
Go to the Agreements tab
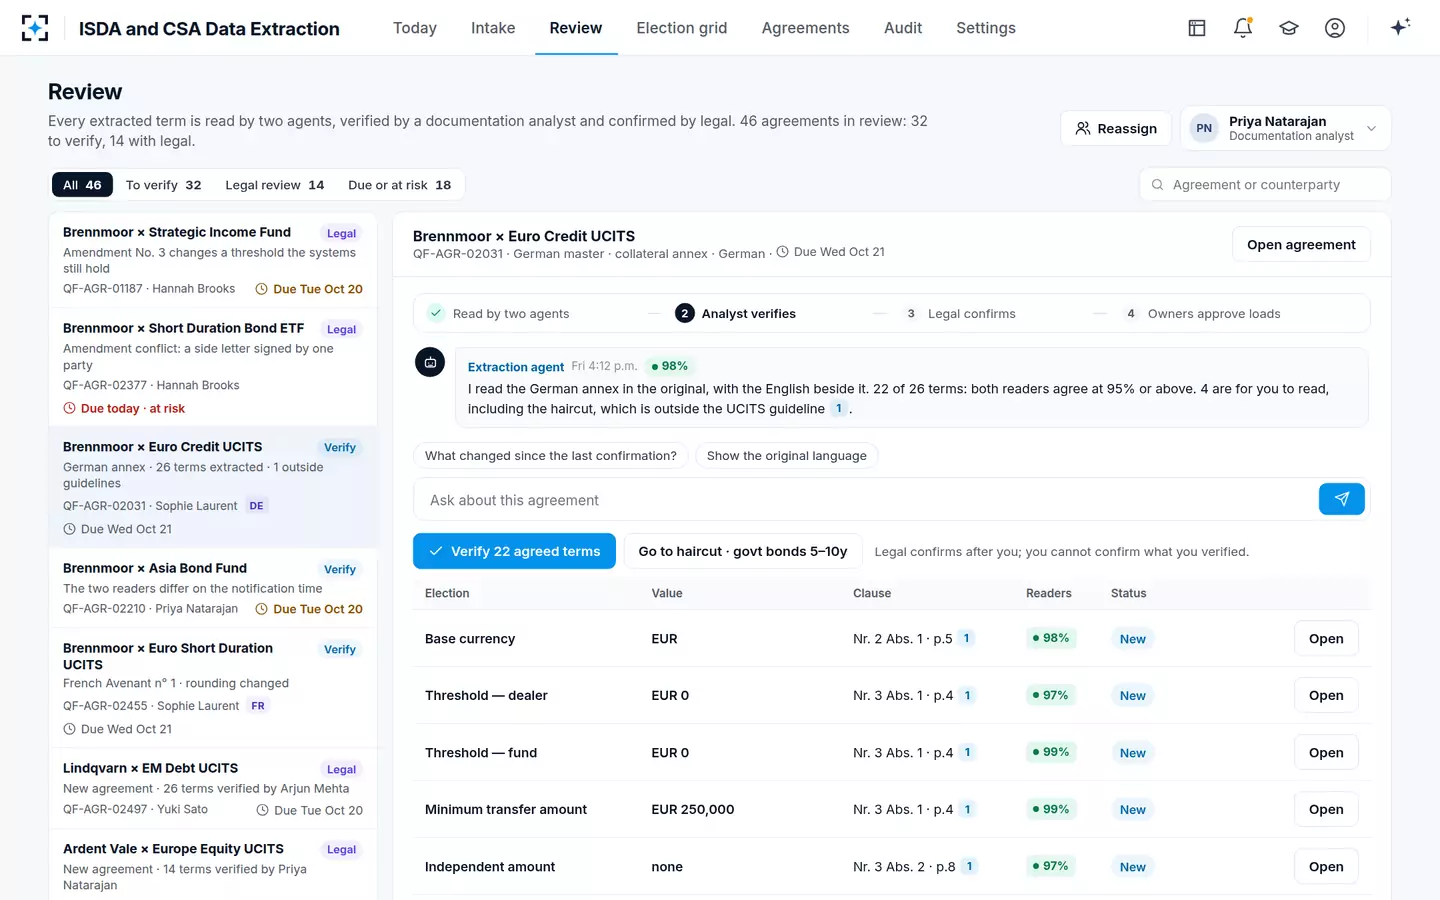tap(805, 28)
